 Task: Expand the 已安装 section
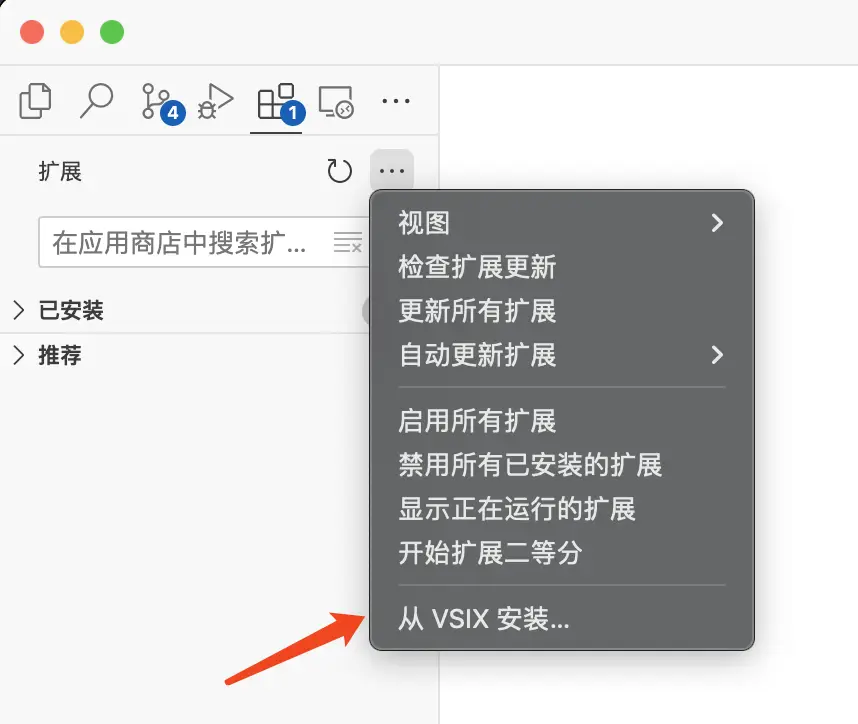pos(70,311)
